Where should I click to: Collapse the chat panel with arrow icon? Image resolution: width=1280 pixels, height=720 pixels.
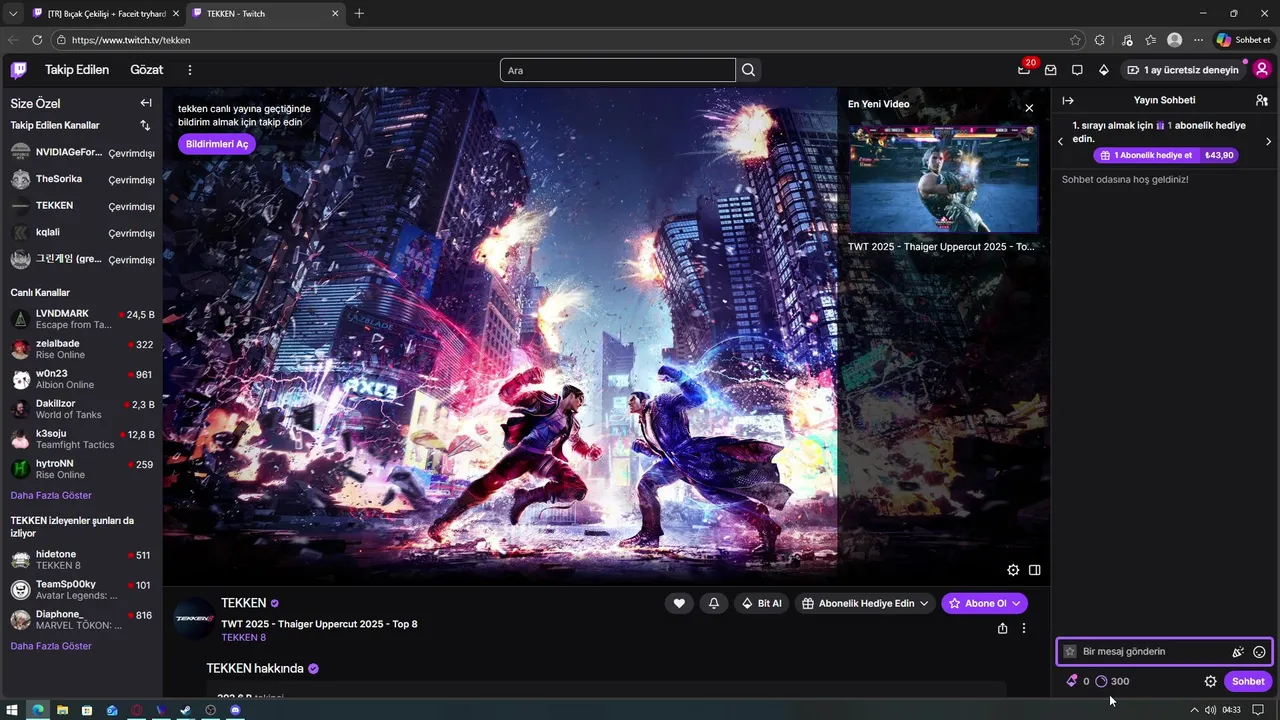pos(1068,100)
